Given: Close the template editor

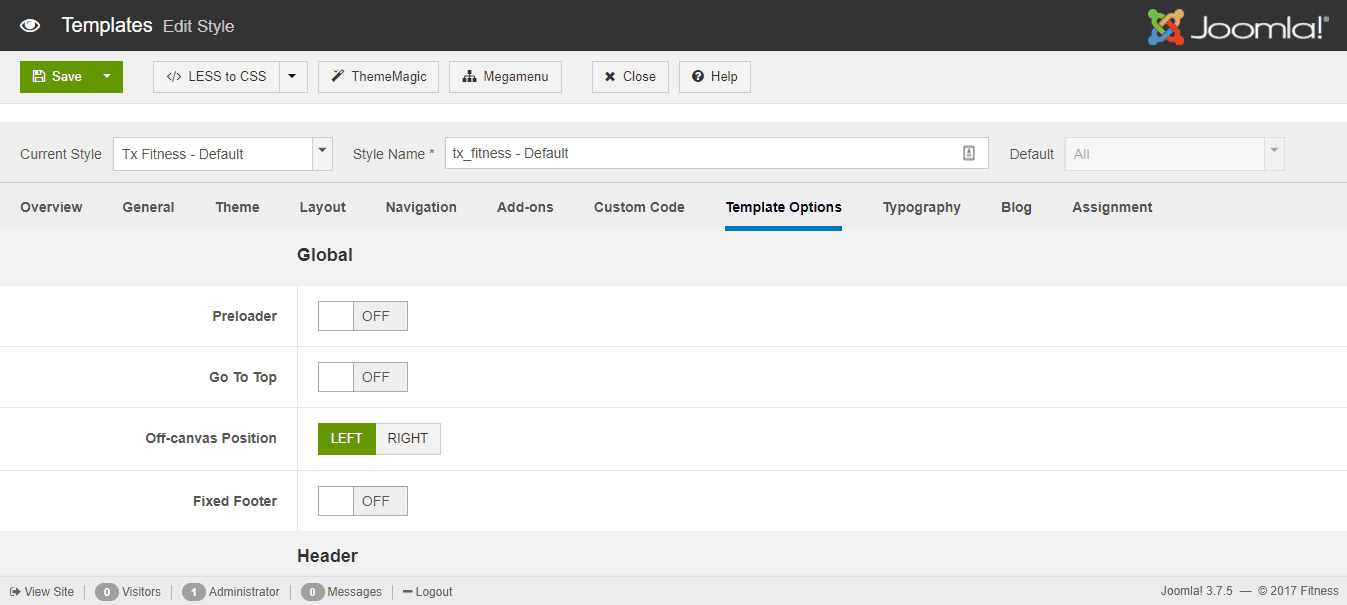Looking at the screenshot, I should 630,77.
